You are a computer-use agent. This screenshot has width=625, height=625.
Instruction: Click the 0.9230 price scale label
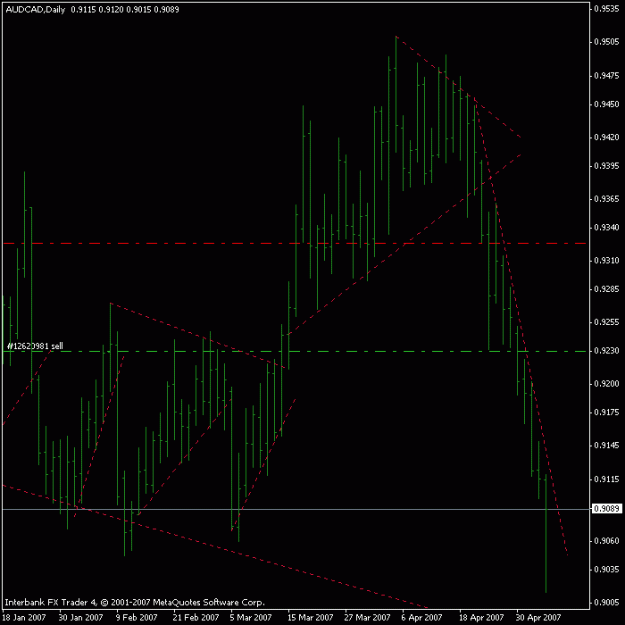click(x=607, y=351)
